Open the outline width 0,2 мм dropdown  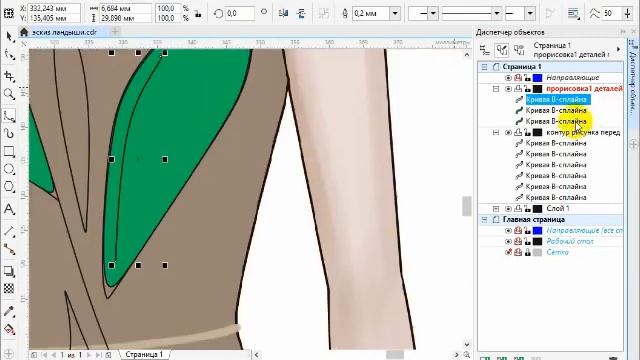[x=395, y=13]
